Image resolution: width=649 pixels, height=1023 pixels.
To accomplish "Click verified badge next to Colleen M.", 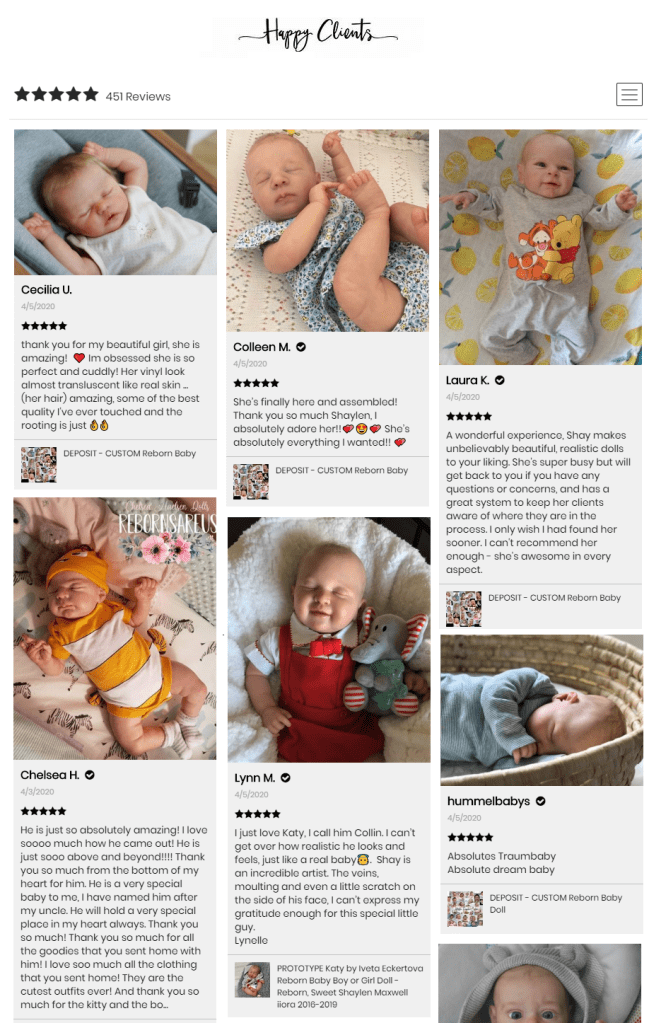I will coord(301,347).
